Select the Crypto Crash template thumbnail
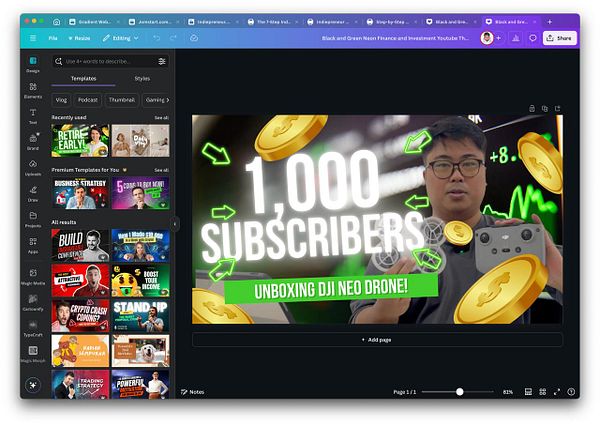 click(x=80, y=316)
